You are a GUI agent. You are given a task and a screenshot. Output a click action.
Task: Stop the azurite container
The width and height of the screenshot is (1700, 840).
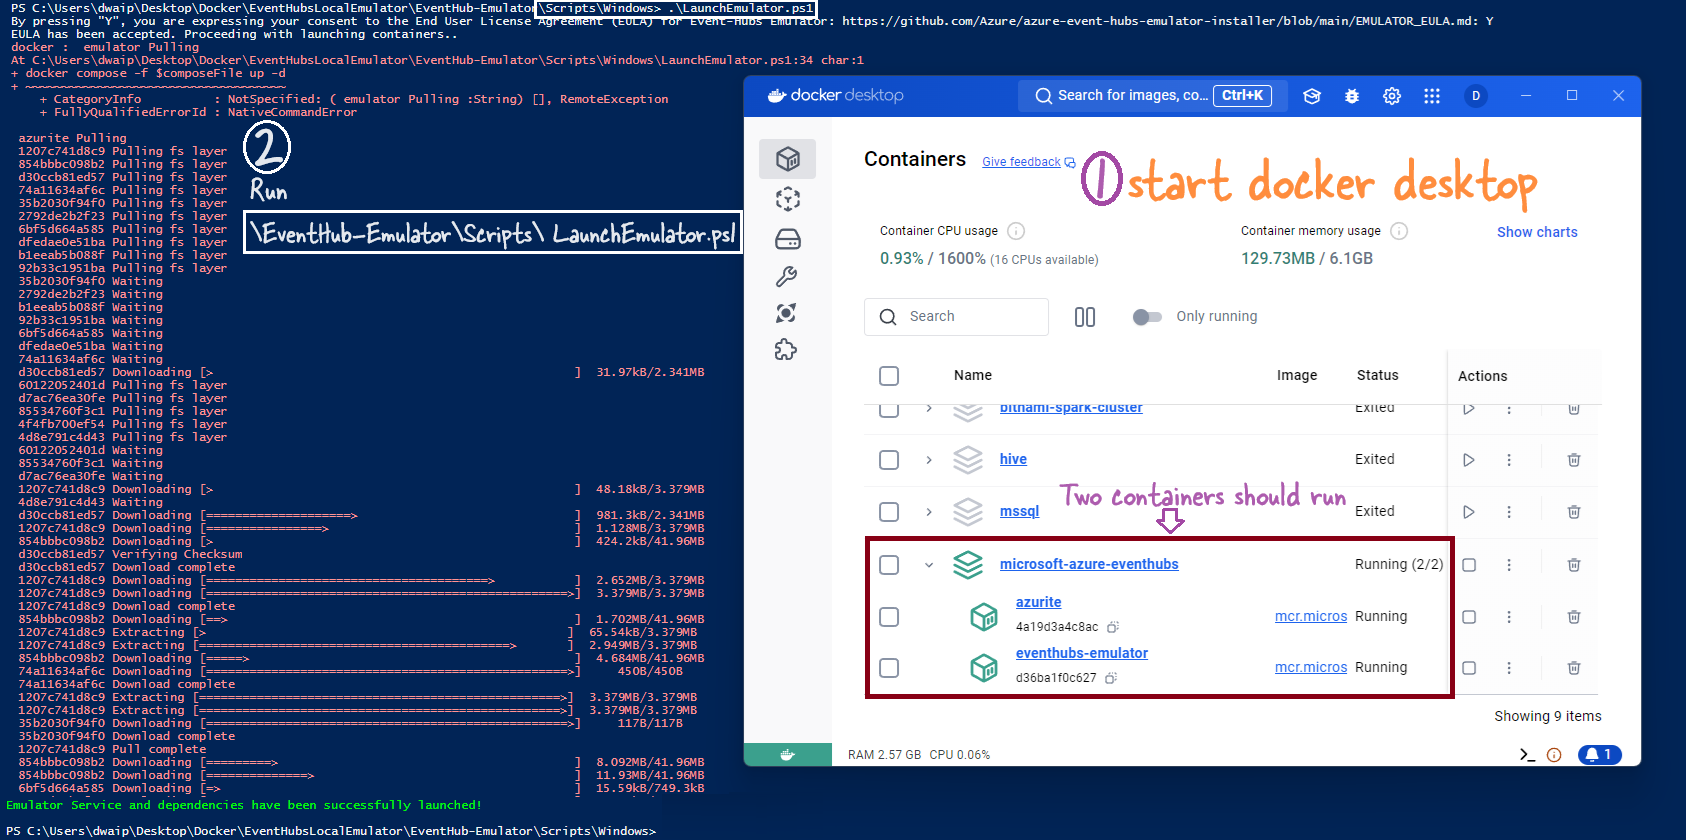click(1469, 617)
